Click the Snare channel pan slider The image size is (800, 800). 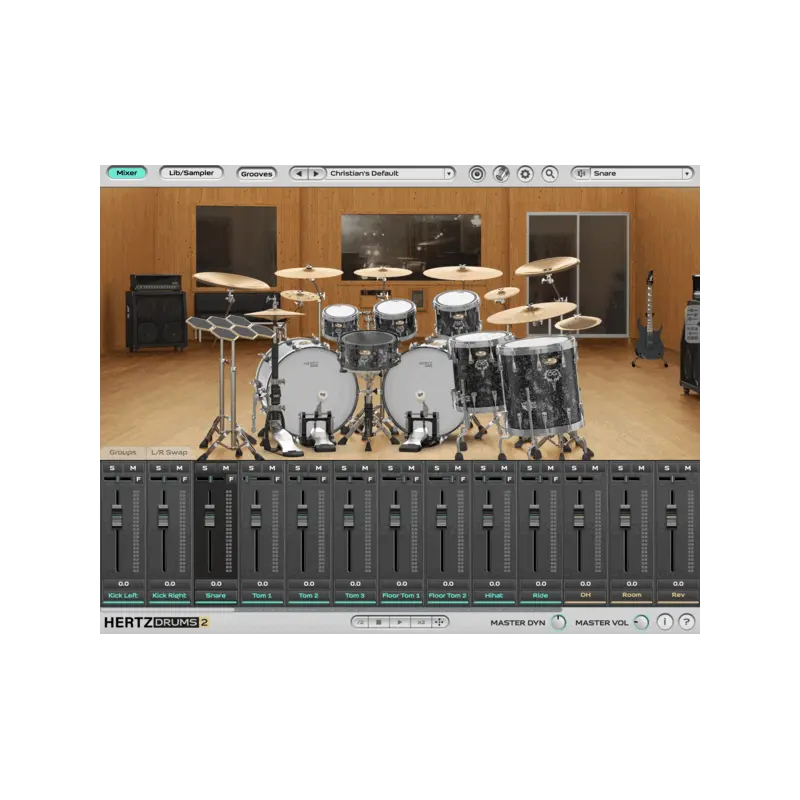211,479
